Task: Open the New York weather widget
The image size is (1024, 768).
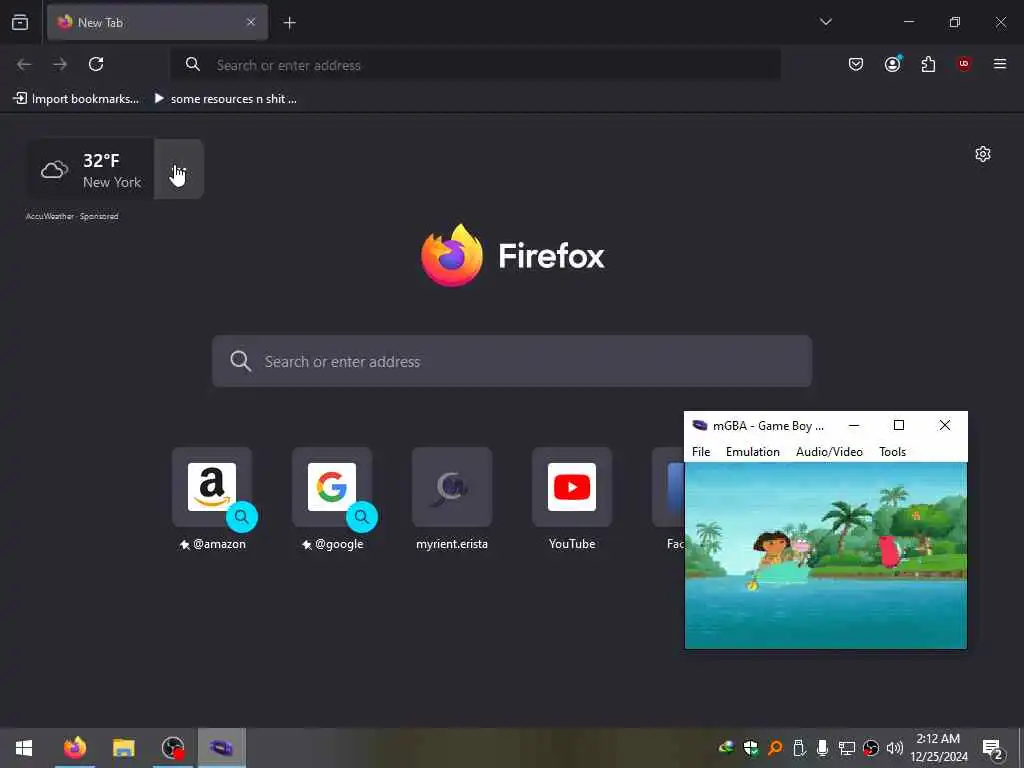Action: 91,170
